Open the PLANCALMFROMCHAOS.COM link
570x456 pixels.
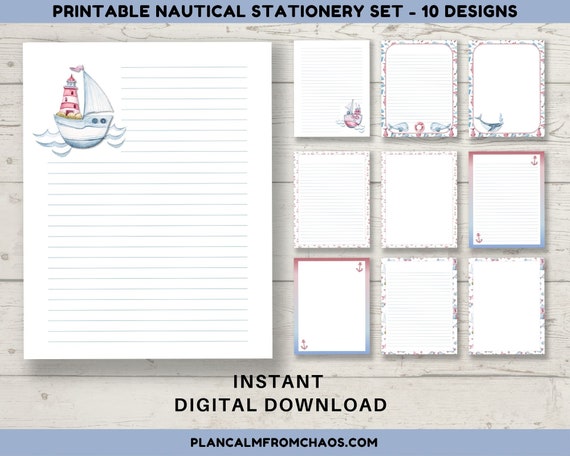[x=284, y=442]
